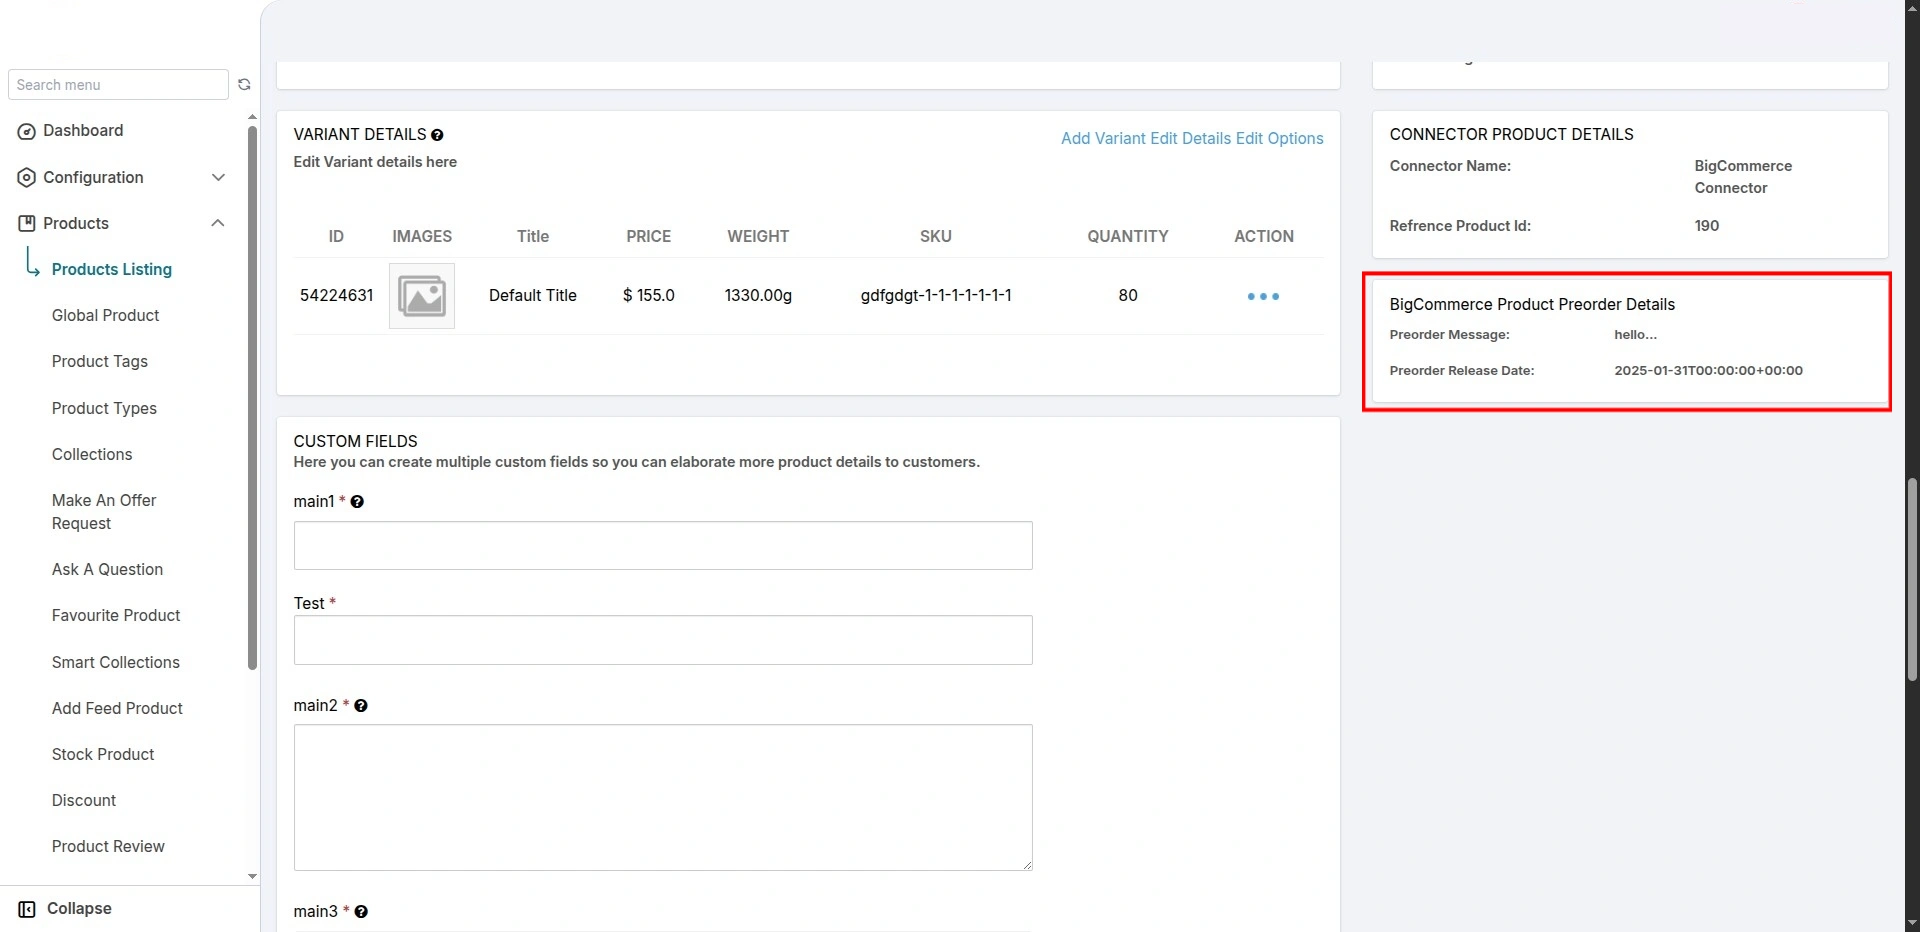Open Configuration in the sidebar
This screenshot has width=1920, height=932.
(x=93, y=178)
